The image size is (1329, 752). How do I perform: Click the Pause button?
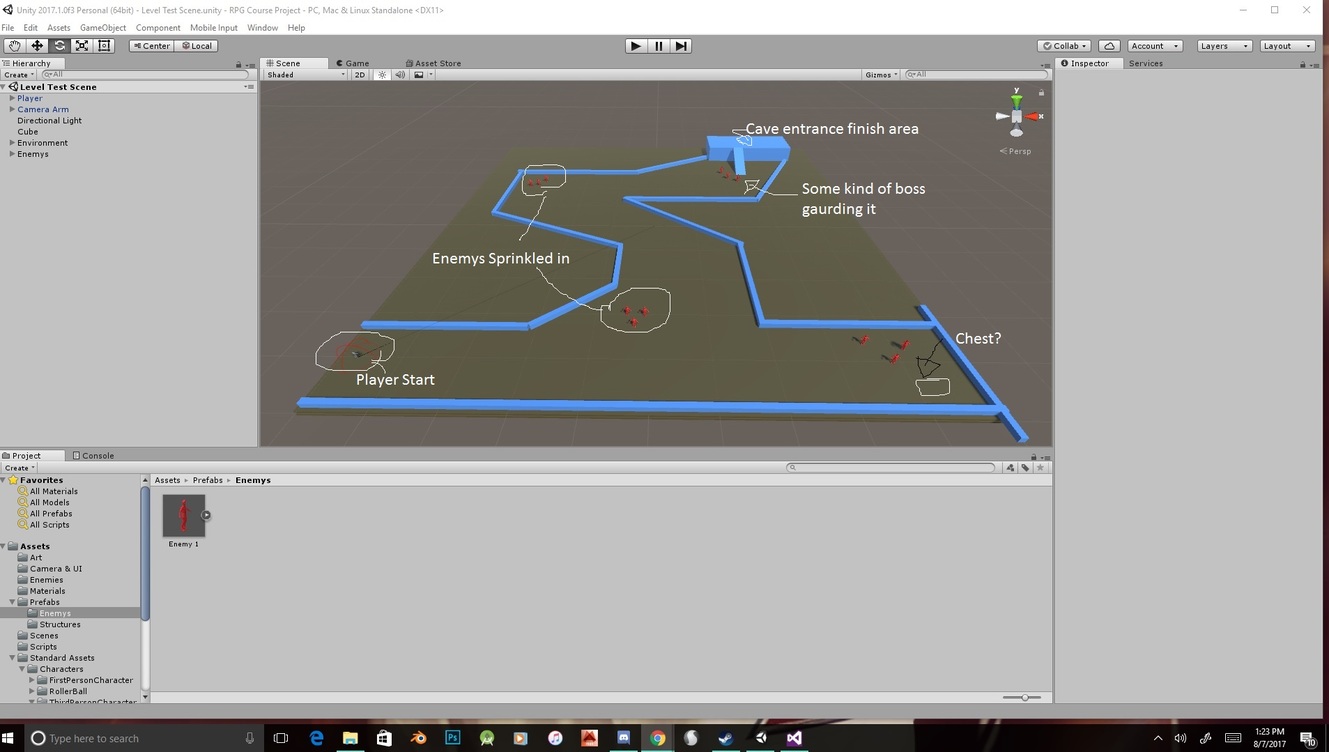pos(659,46)
